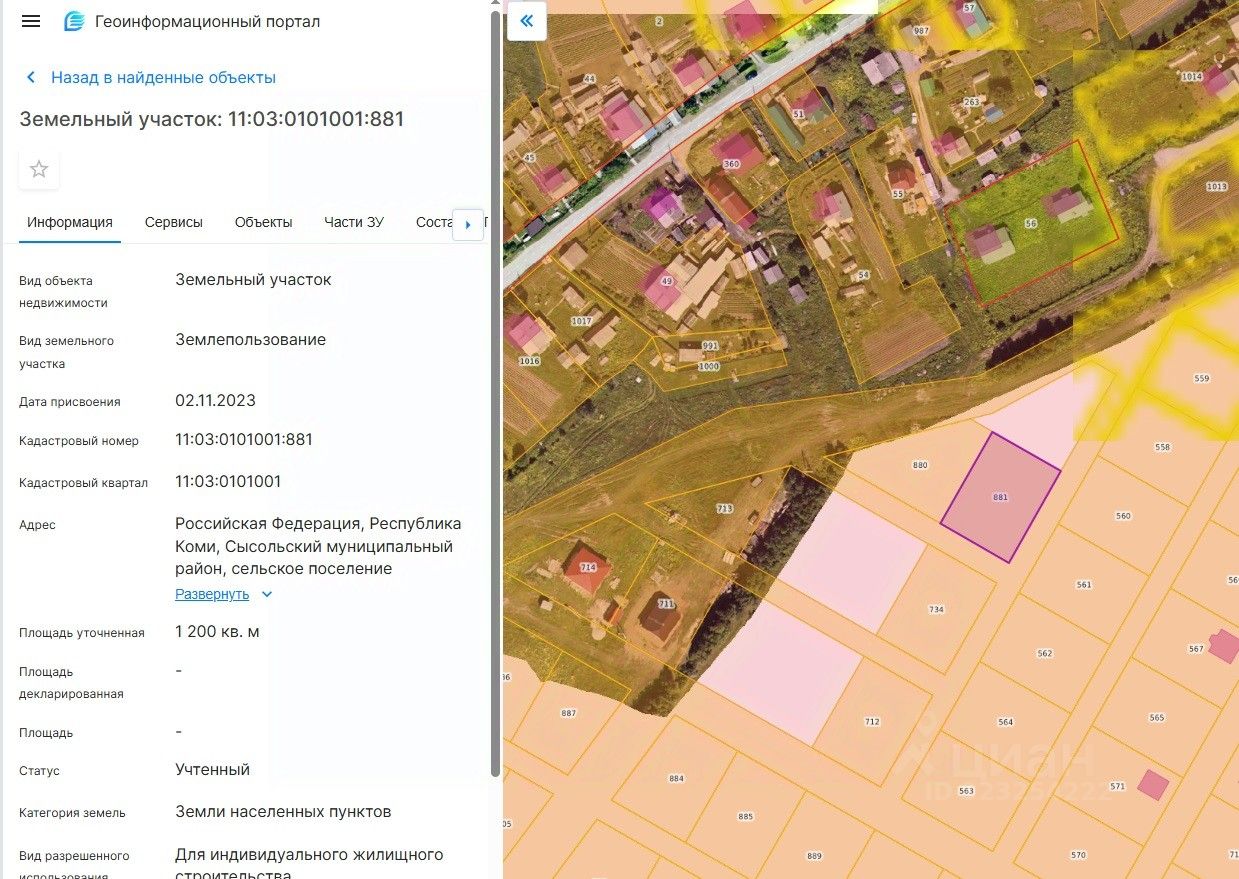Select the address text starting Российская Федерация
The image size is (1239, 879).
(x=318, y=546)
